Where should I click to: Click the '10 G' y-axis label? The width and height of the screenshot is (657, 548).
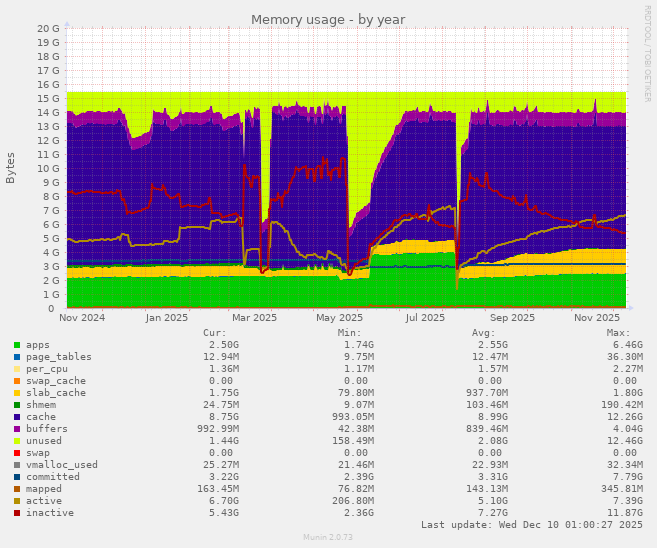click(x=49, y=168)
